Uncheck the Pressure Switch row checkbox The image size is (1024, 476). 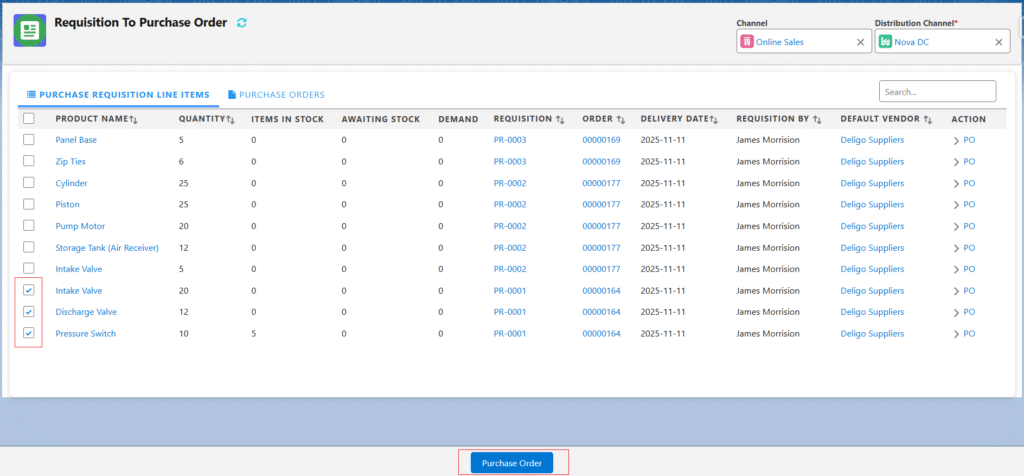pos(29,333)
